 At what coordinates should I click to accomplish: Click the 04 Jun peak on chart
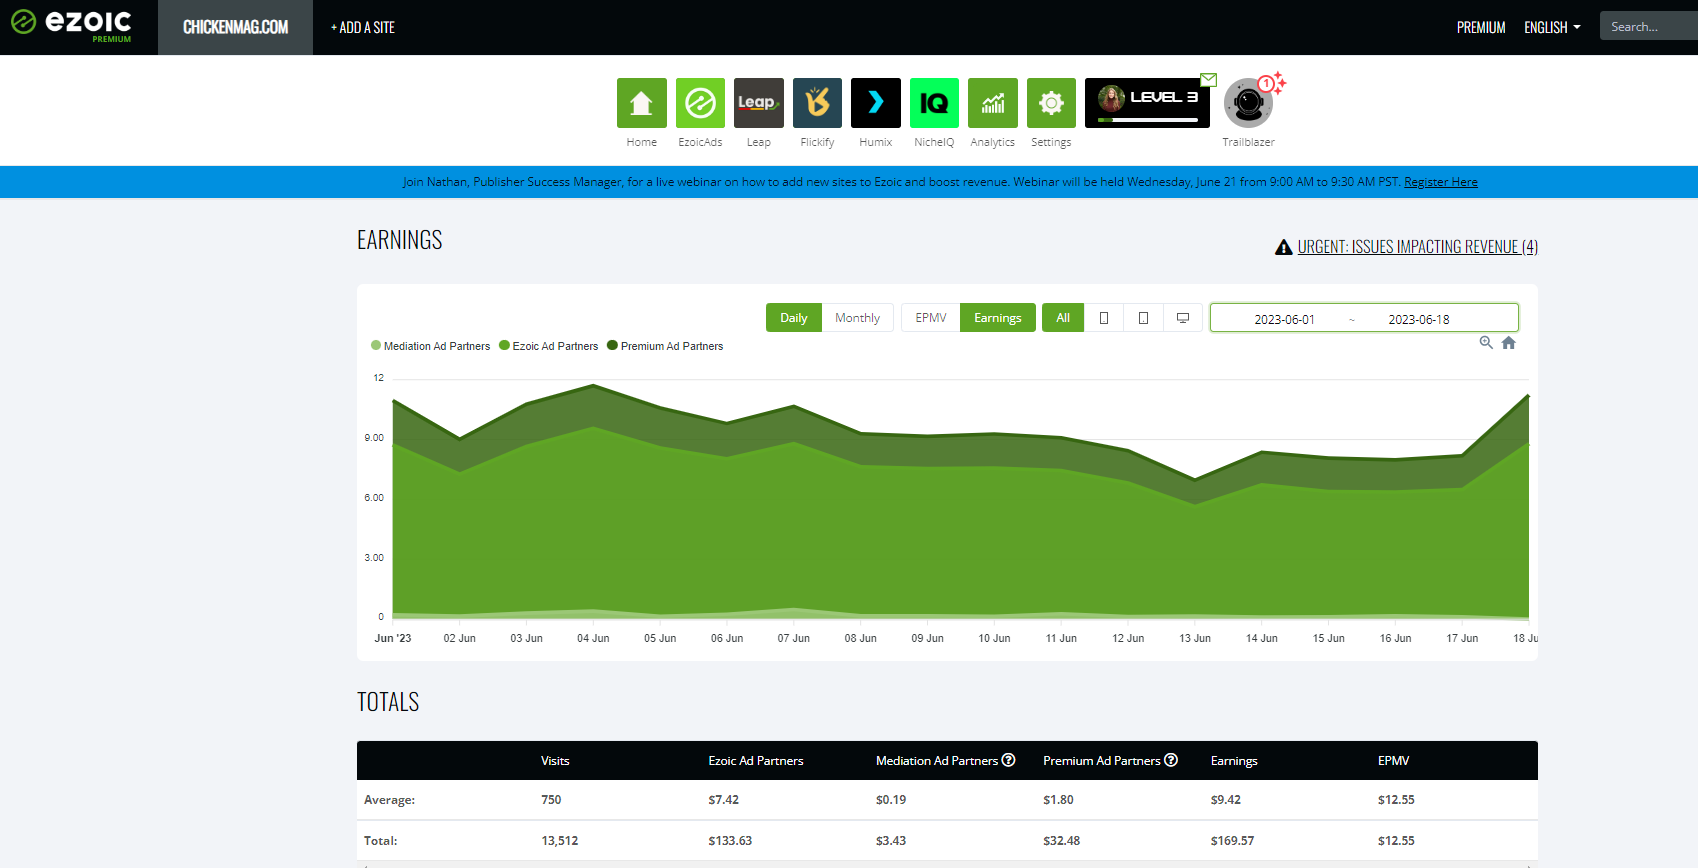coord(594,385)
